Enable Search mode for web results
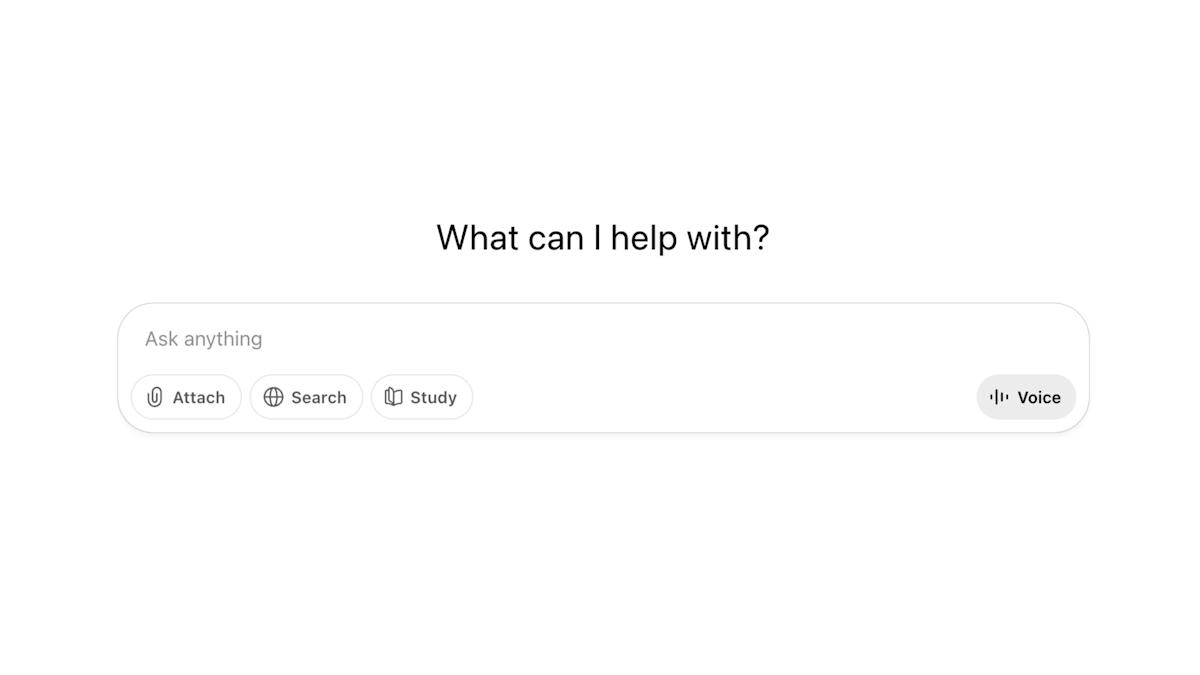Image resolution: width=1200 pixels, height=675 pixels. click(x=306, y=397)
